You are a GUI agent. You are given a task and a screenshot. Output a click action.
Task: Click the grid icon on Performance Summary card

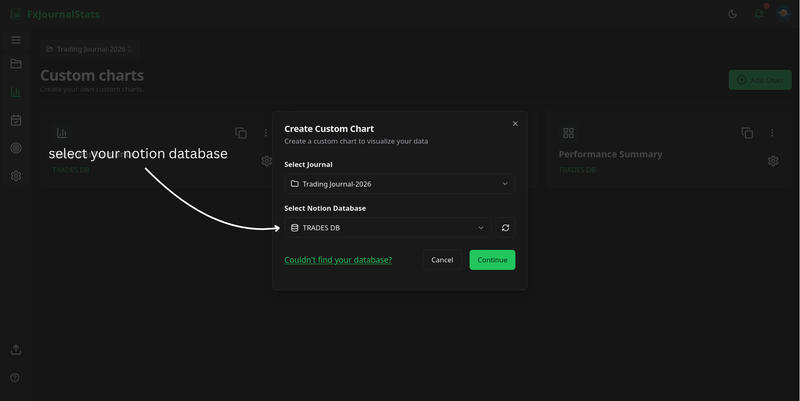(568, 133)
